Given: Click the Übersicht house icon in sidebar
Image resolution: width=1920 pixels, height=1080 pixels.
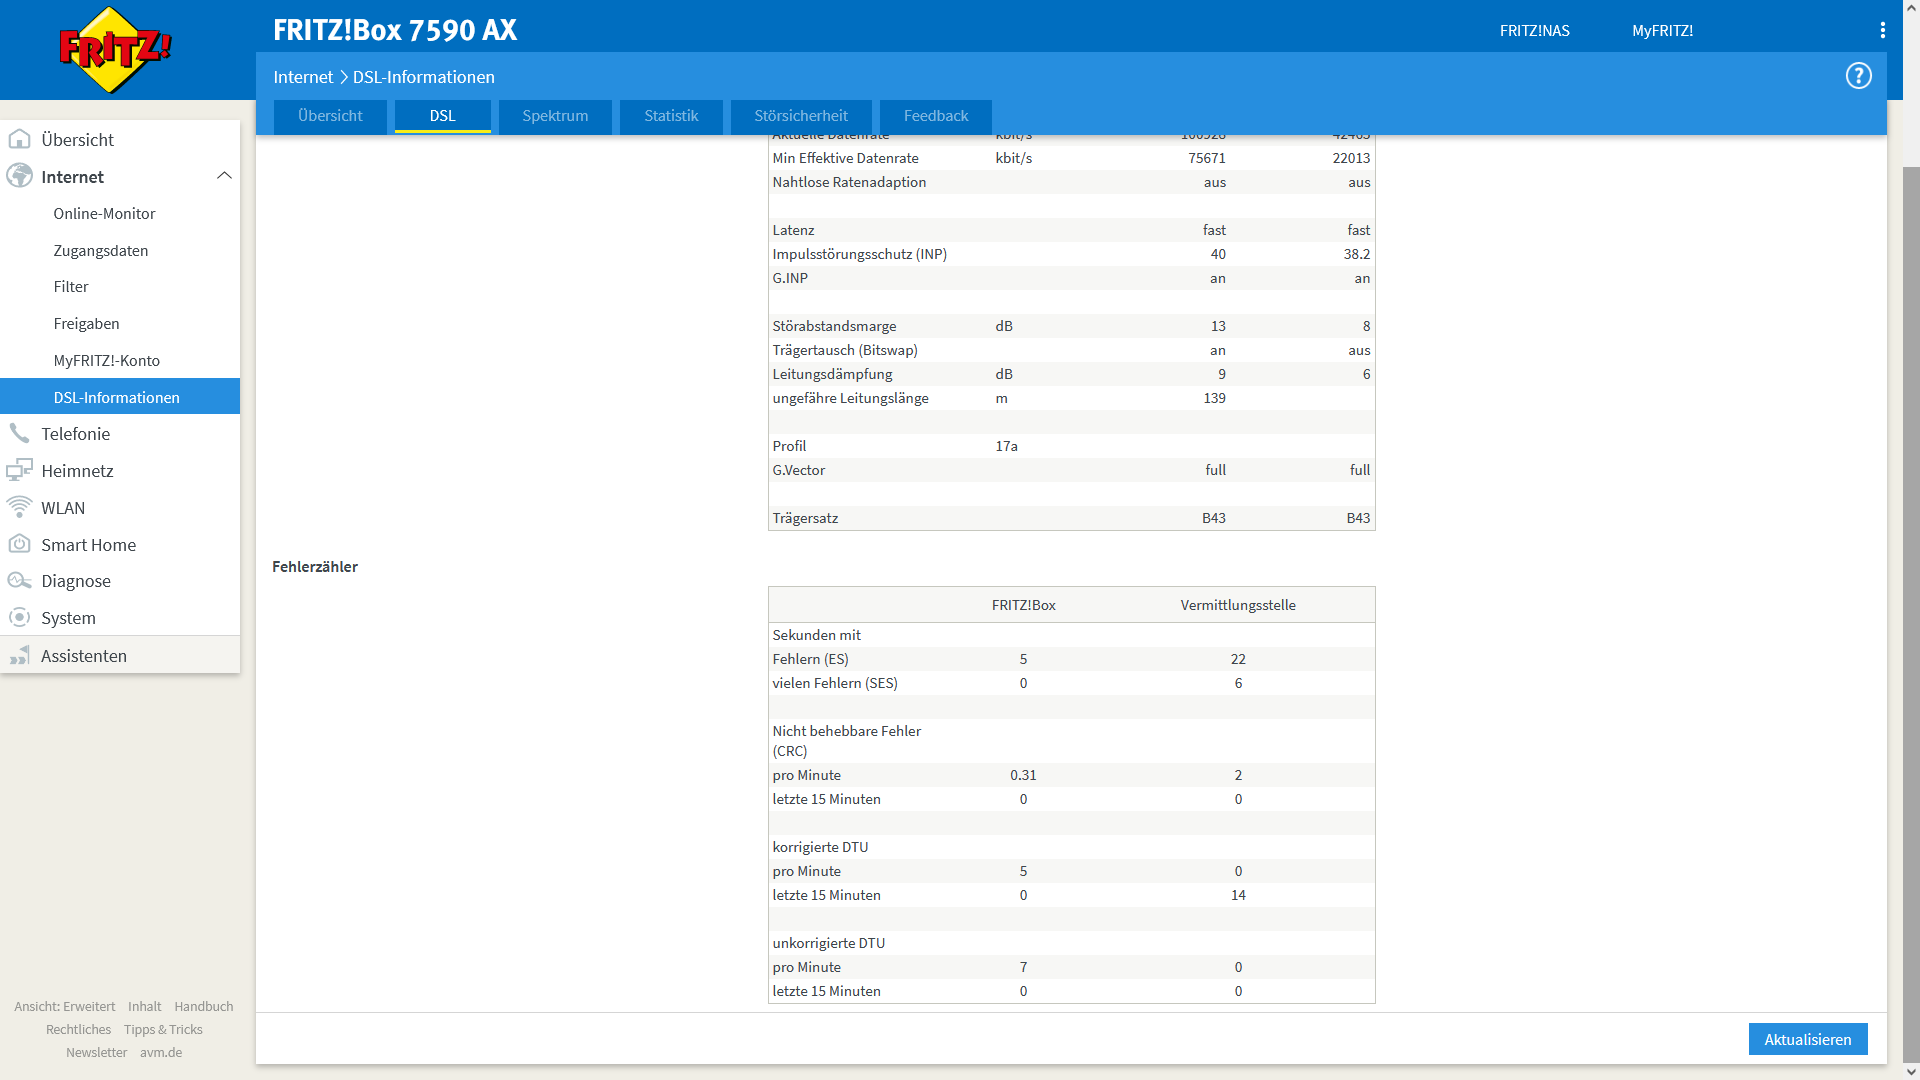Looking at the screenshot, I should [x=19, y=140].
